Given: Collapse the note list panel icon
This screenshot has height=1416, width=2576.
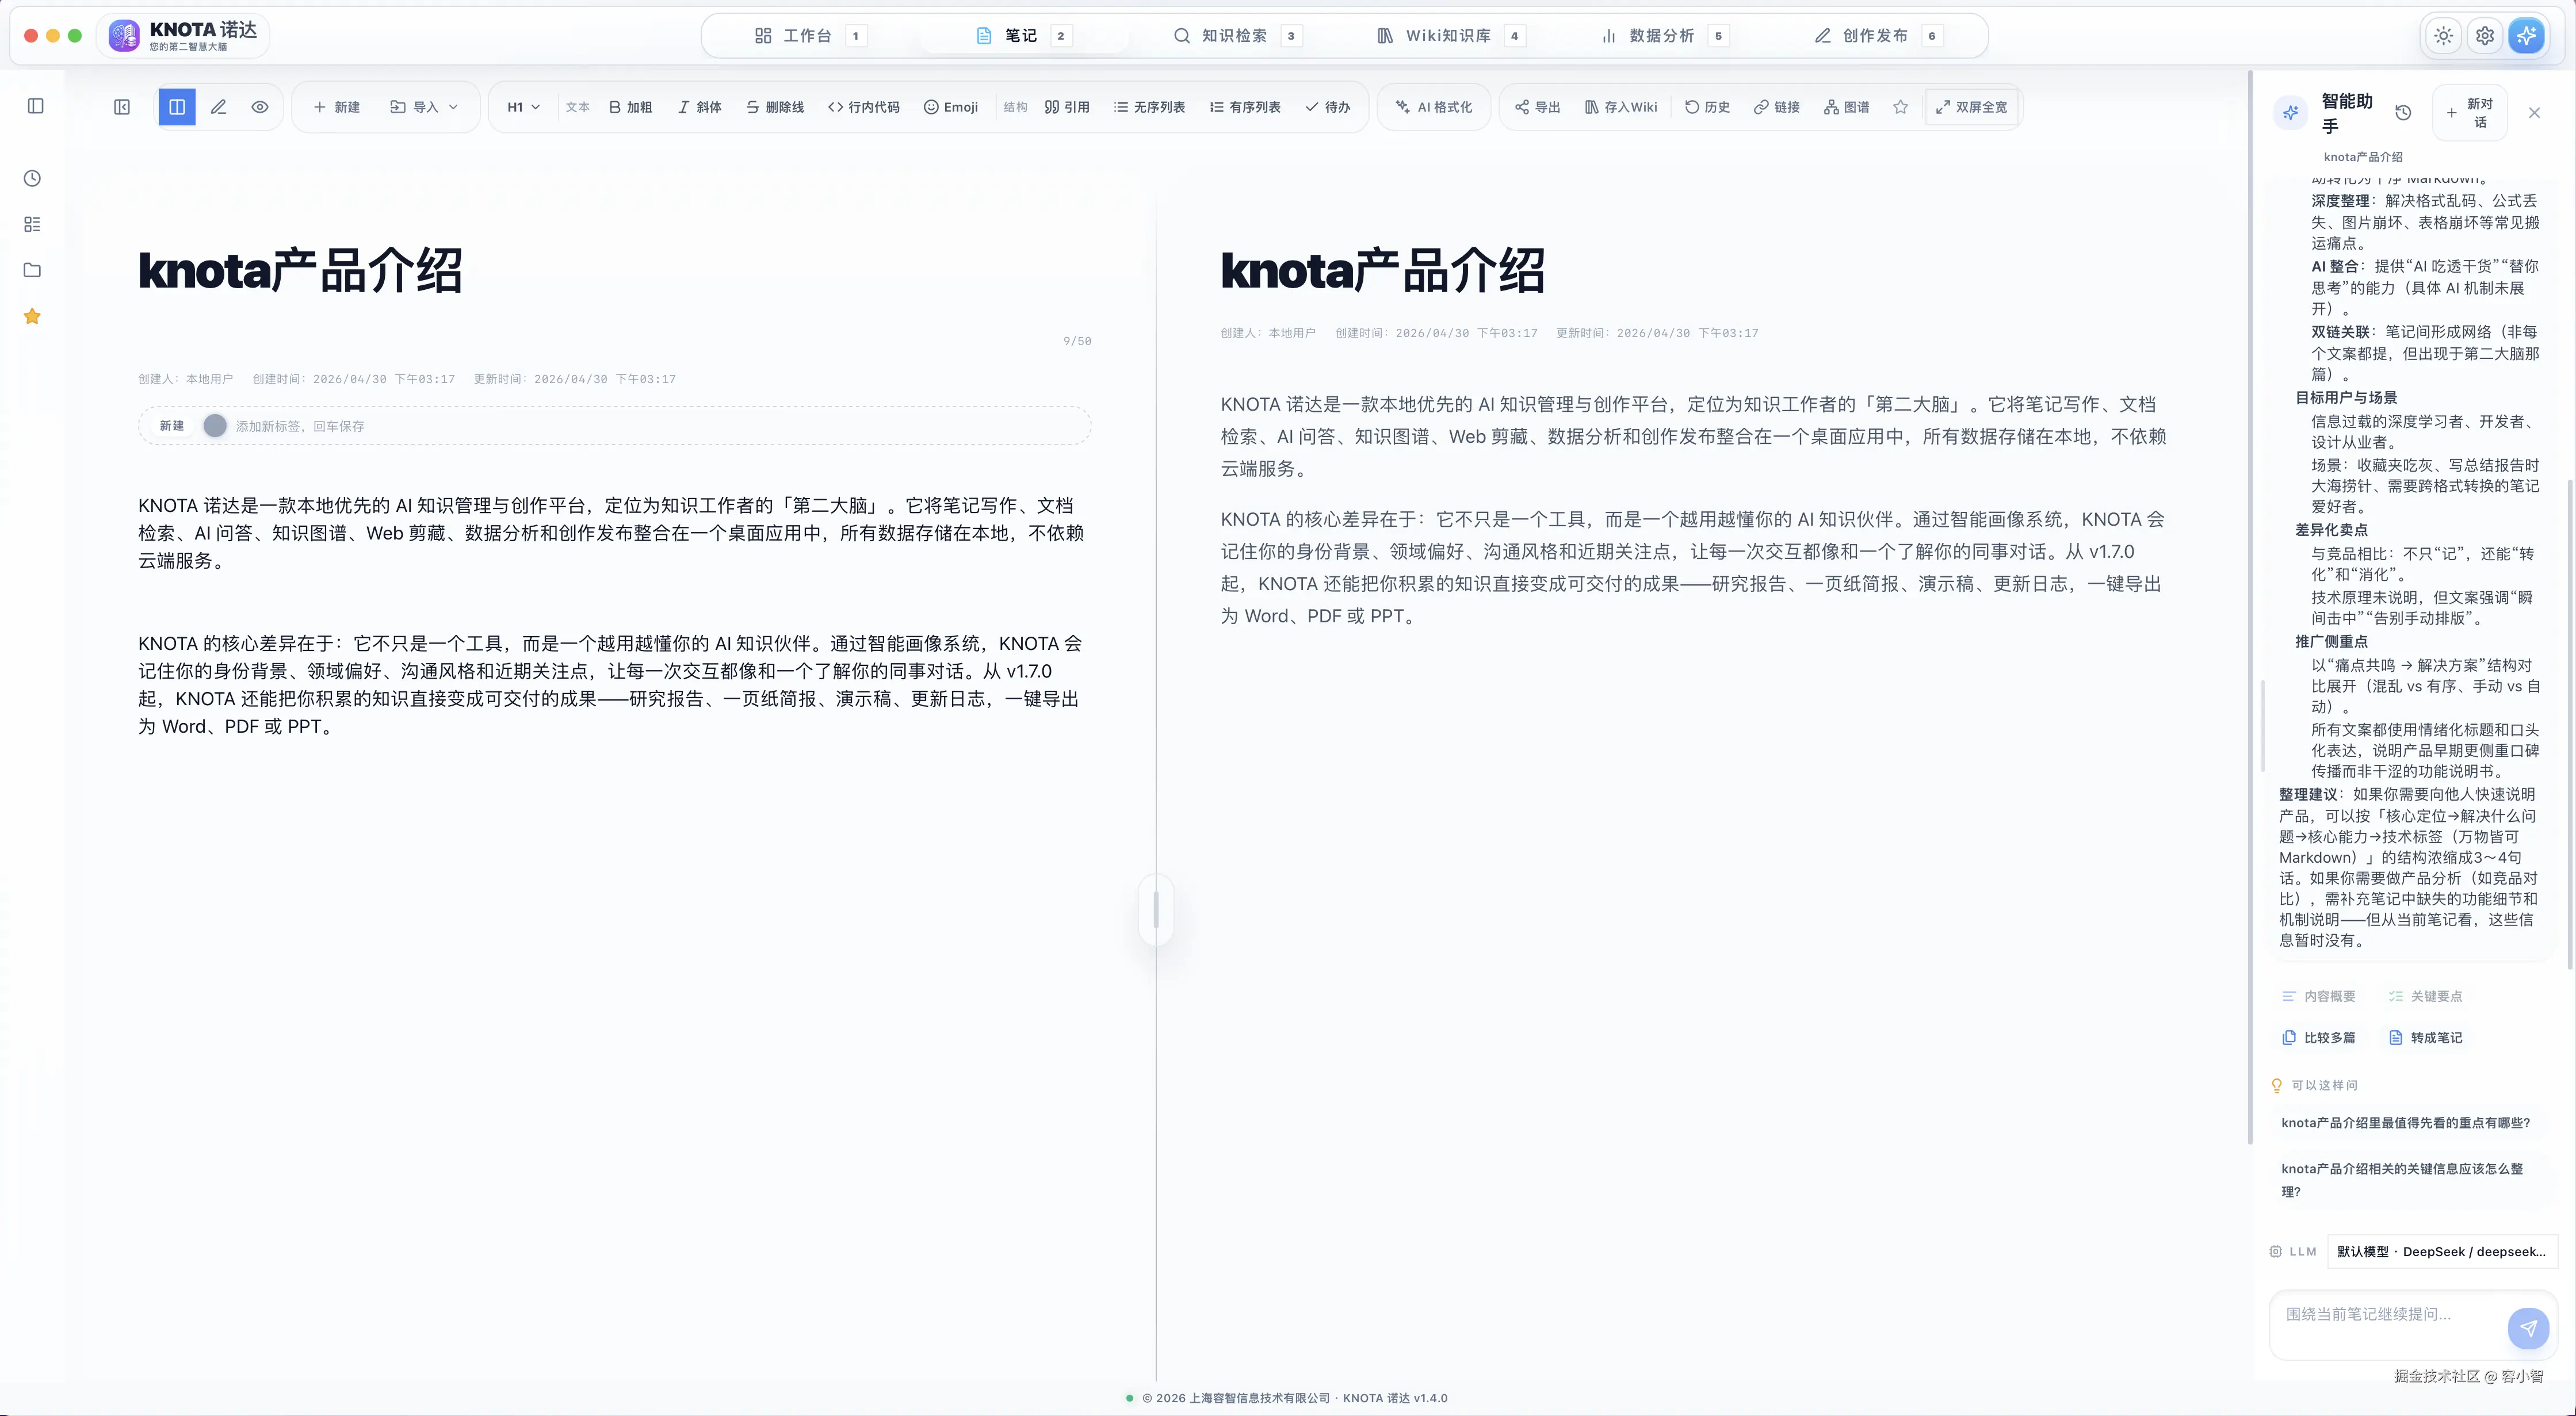Looking at the screenshot, I should [122, 107].
